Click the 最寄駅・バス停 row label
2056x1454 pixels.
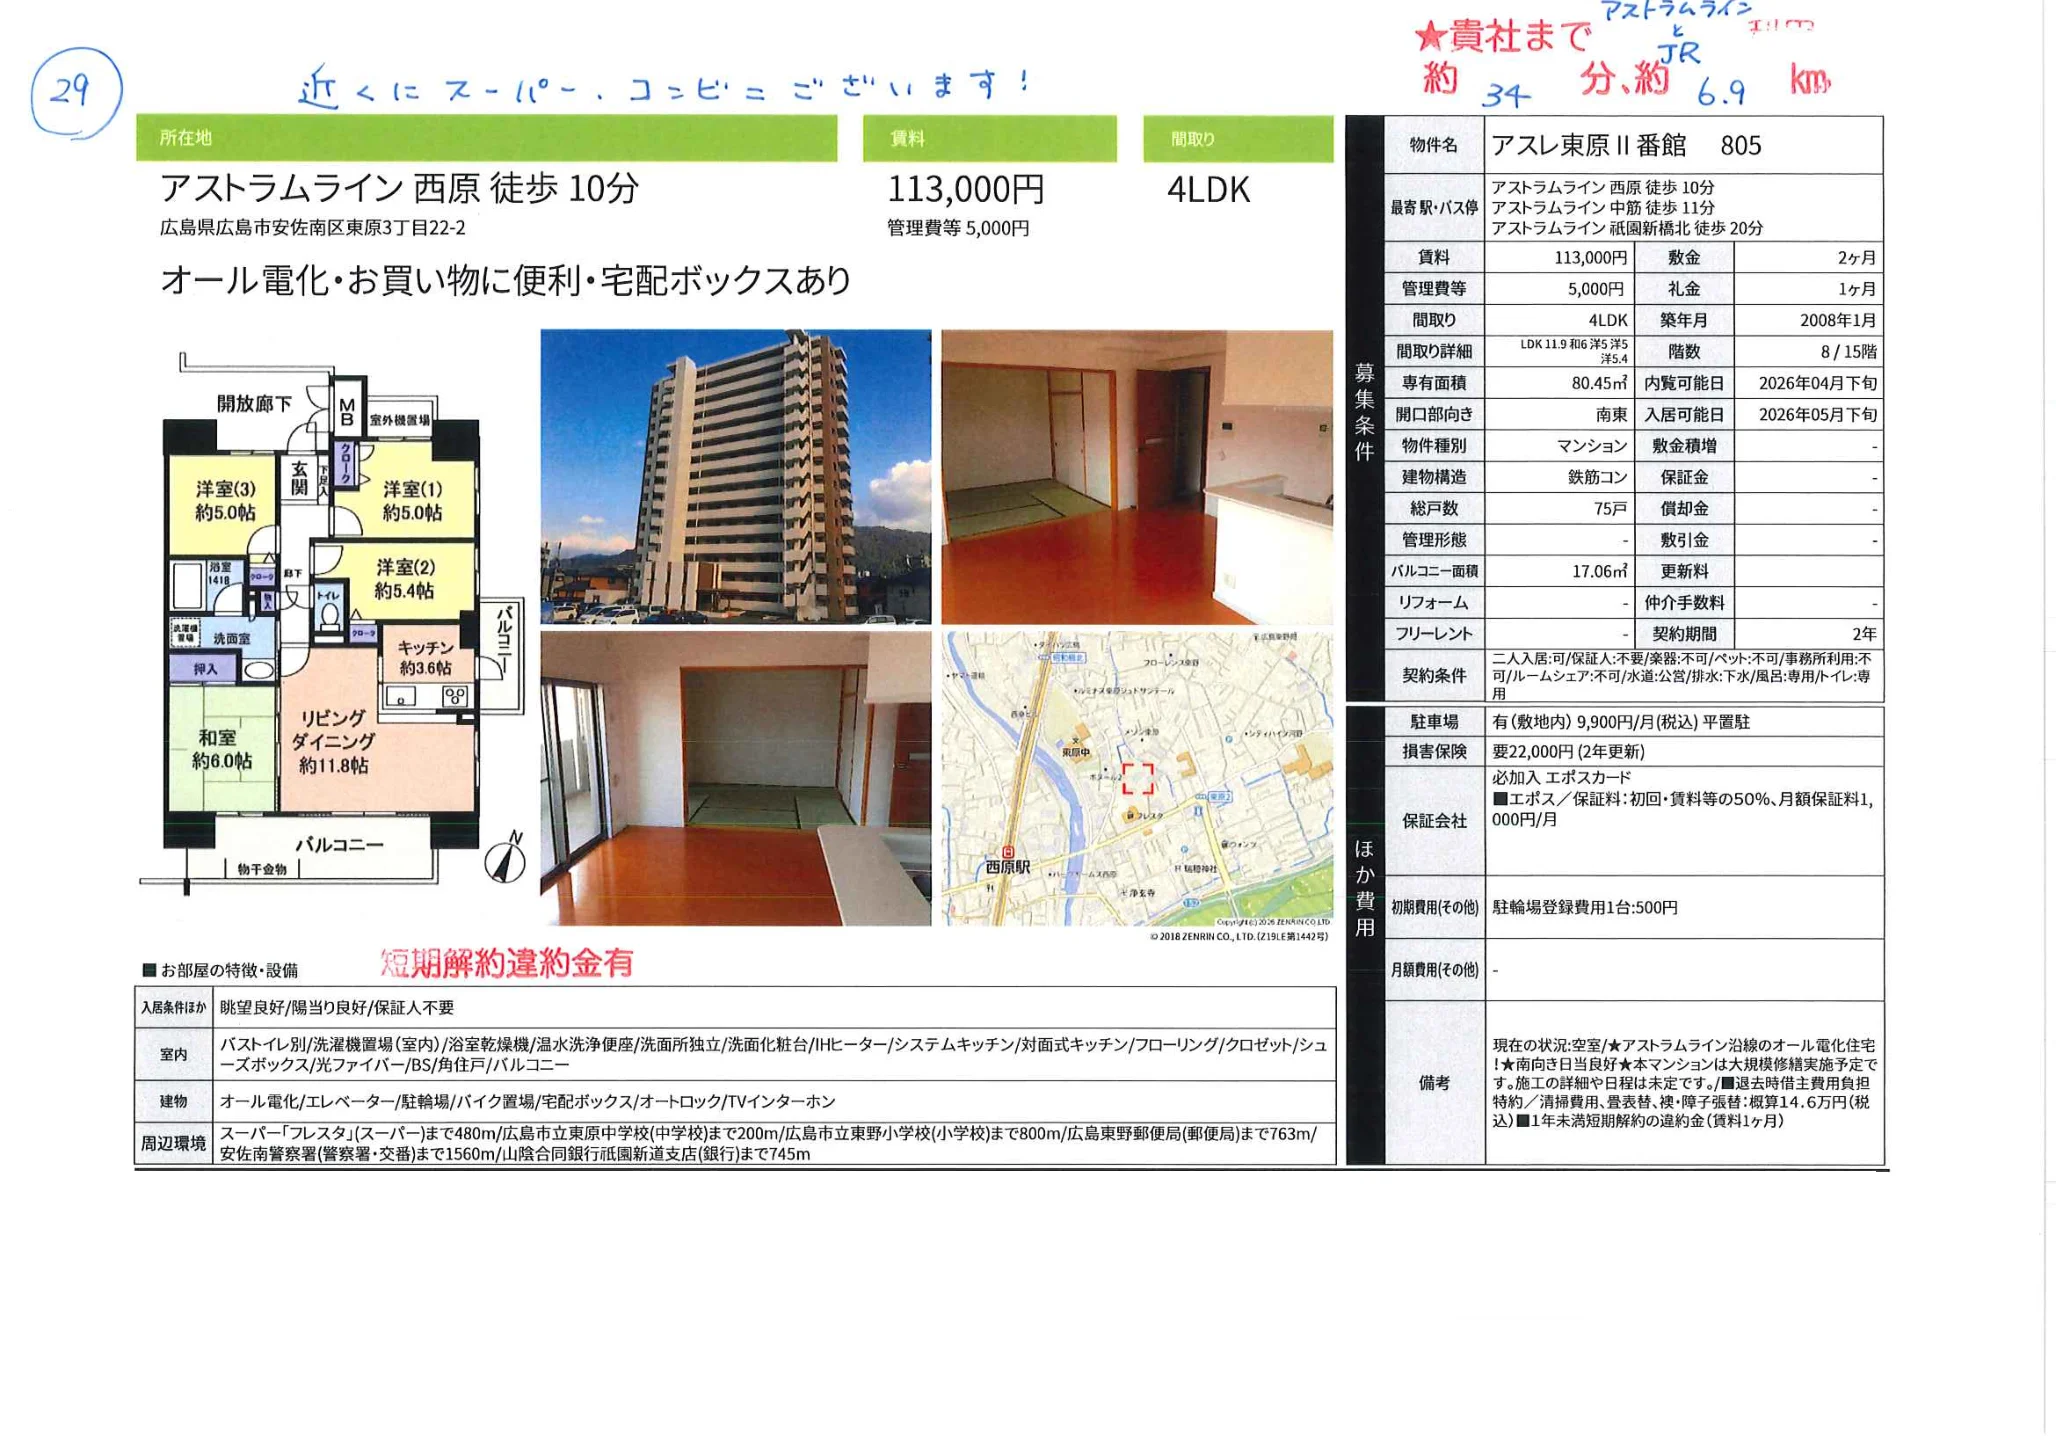pos(1434,208)
